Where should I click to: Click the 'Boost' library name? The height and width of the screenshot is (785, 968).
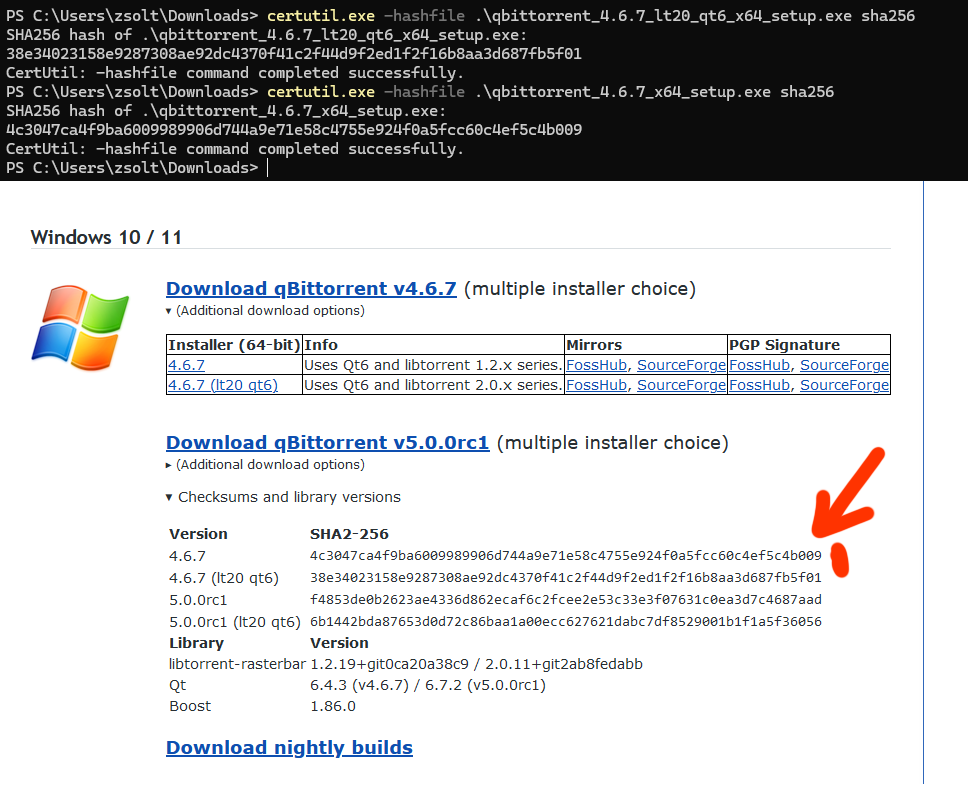click(x=190, y=707)
